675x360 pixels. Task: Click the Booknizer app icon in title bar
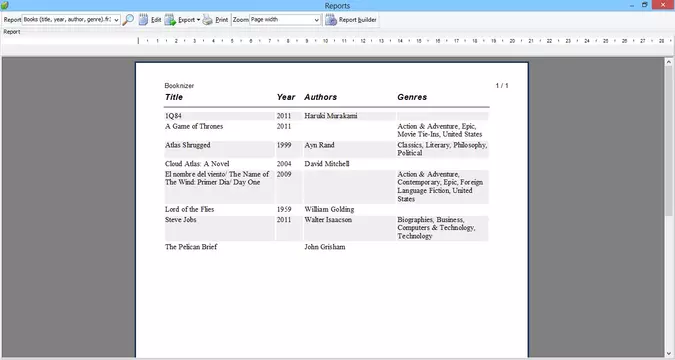pos(4,5)
